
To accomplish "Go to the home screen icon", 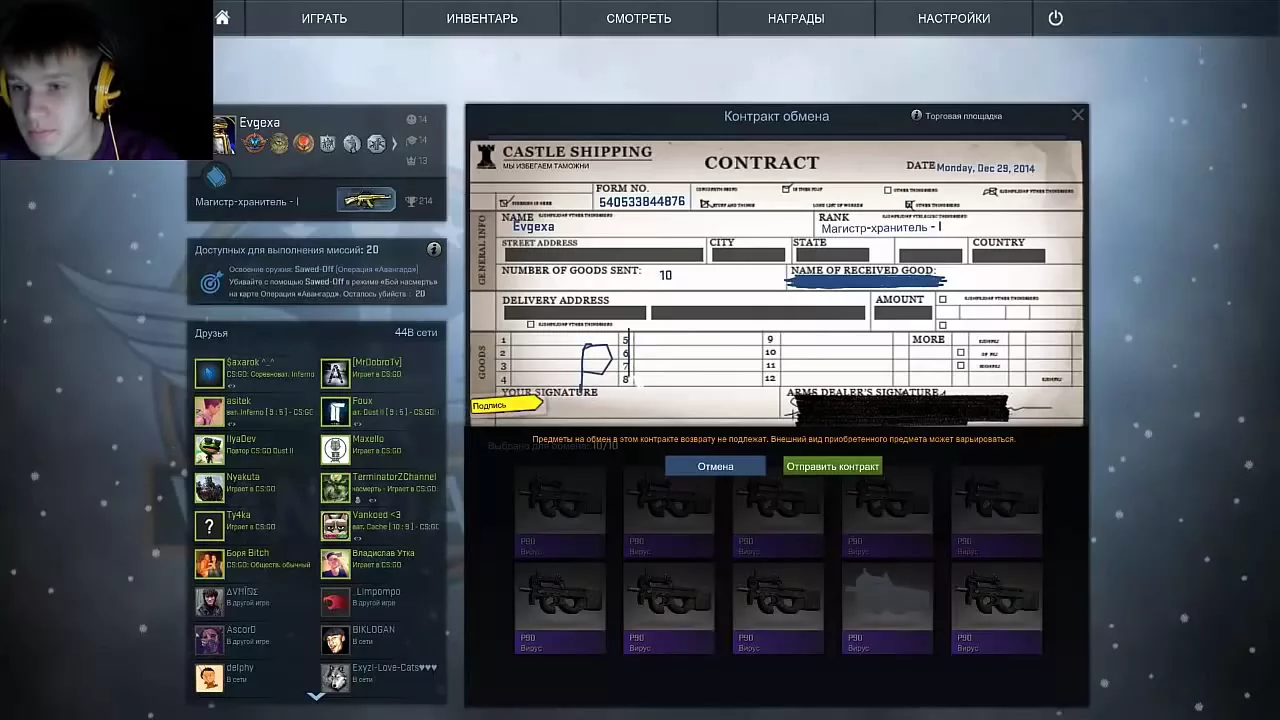I will [222, 18].
